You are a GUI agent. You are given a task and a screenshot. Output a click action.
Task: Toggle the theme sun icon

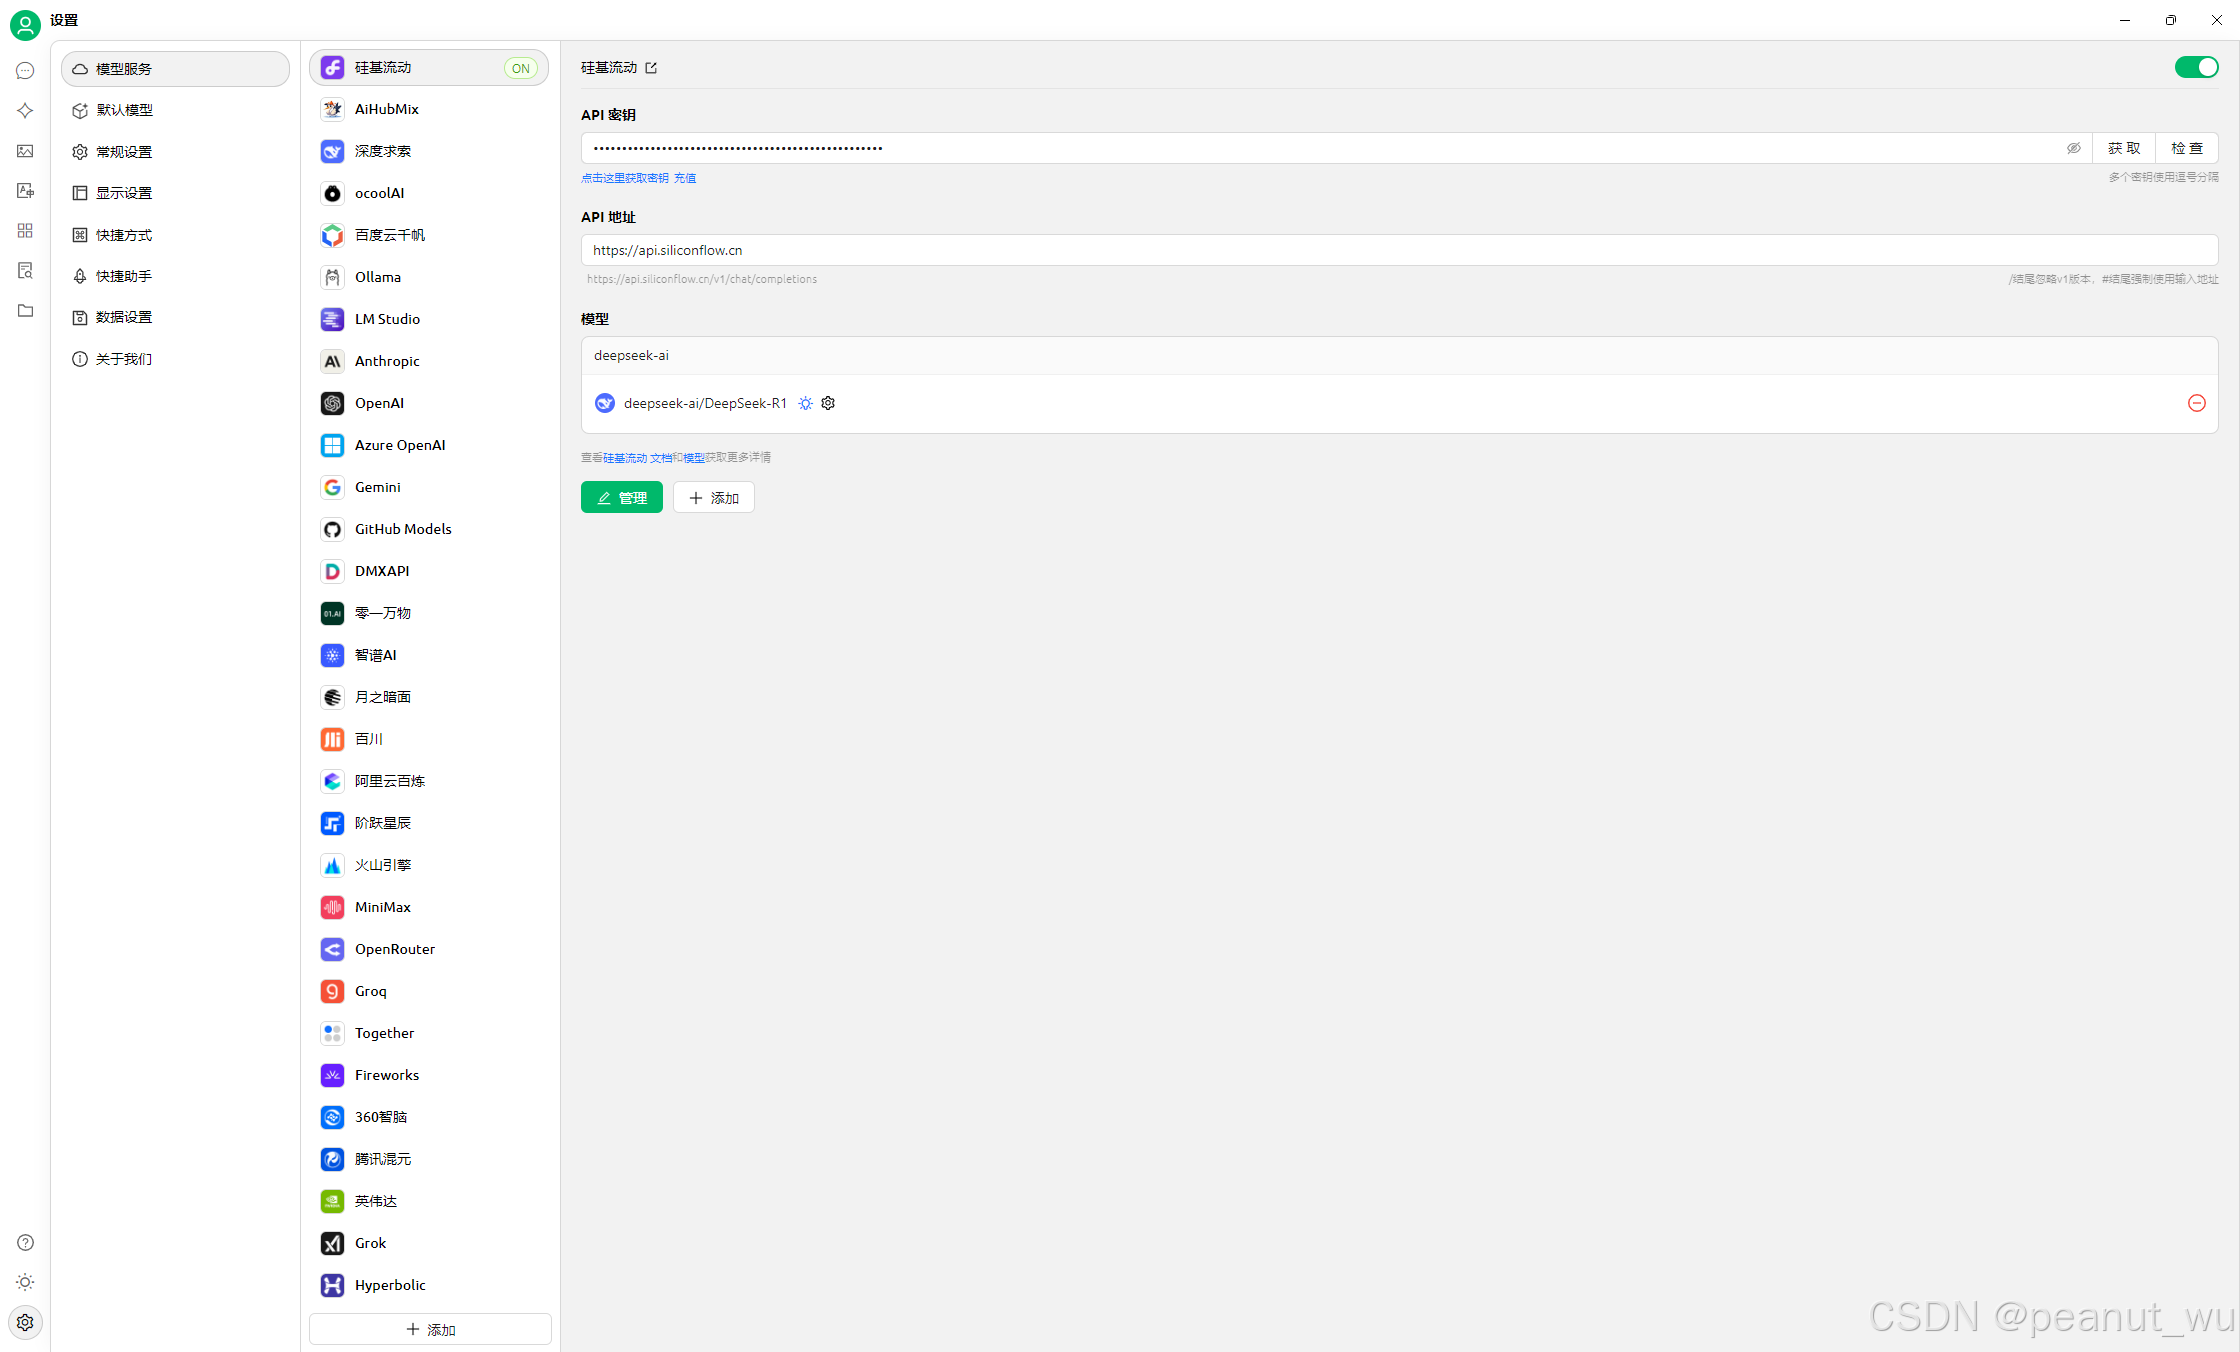point(25,1282)
